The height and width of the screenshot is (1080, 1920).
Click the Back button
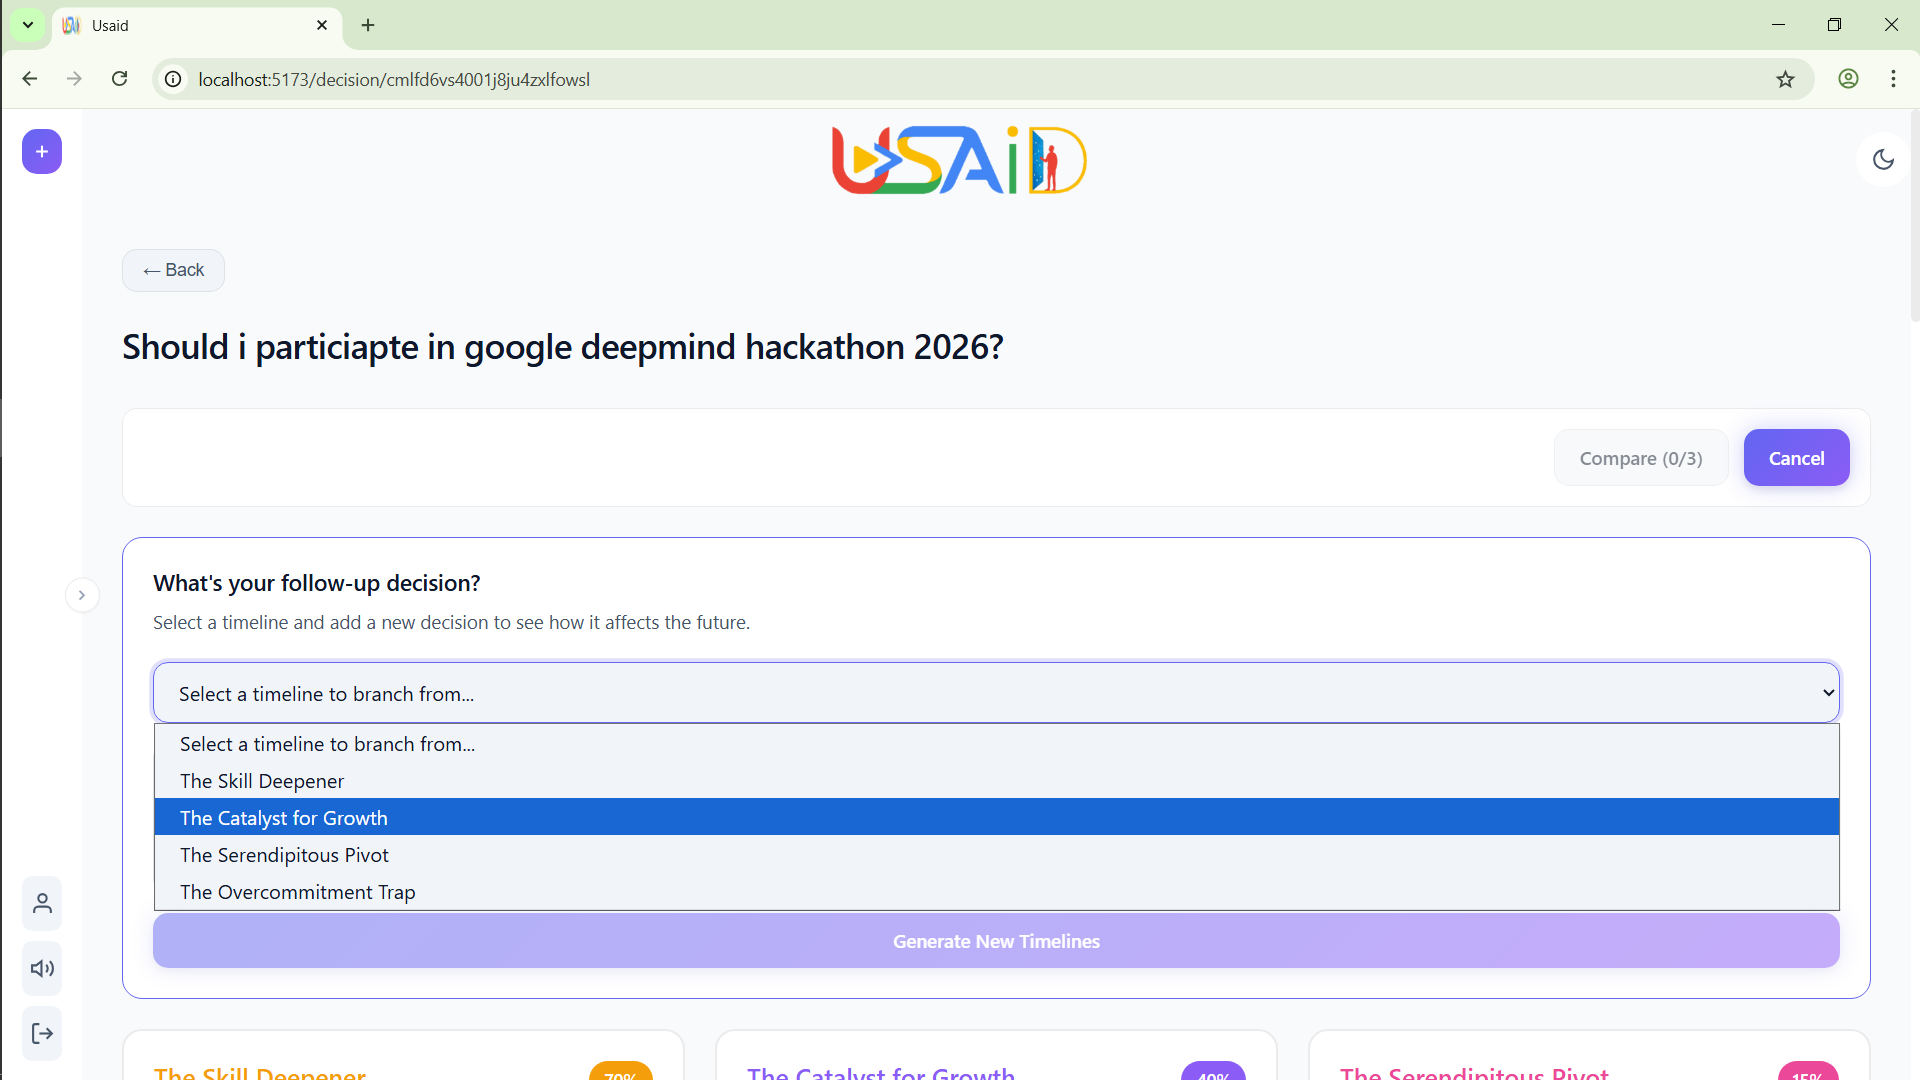click(x=173, y=270)
